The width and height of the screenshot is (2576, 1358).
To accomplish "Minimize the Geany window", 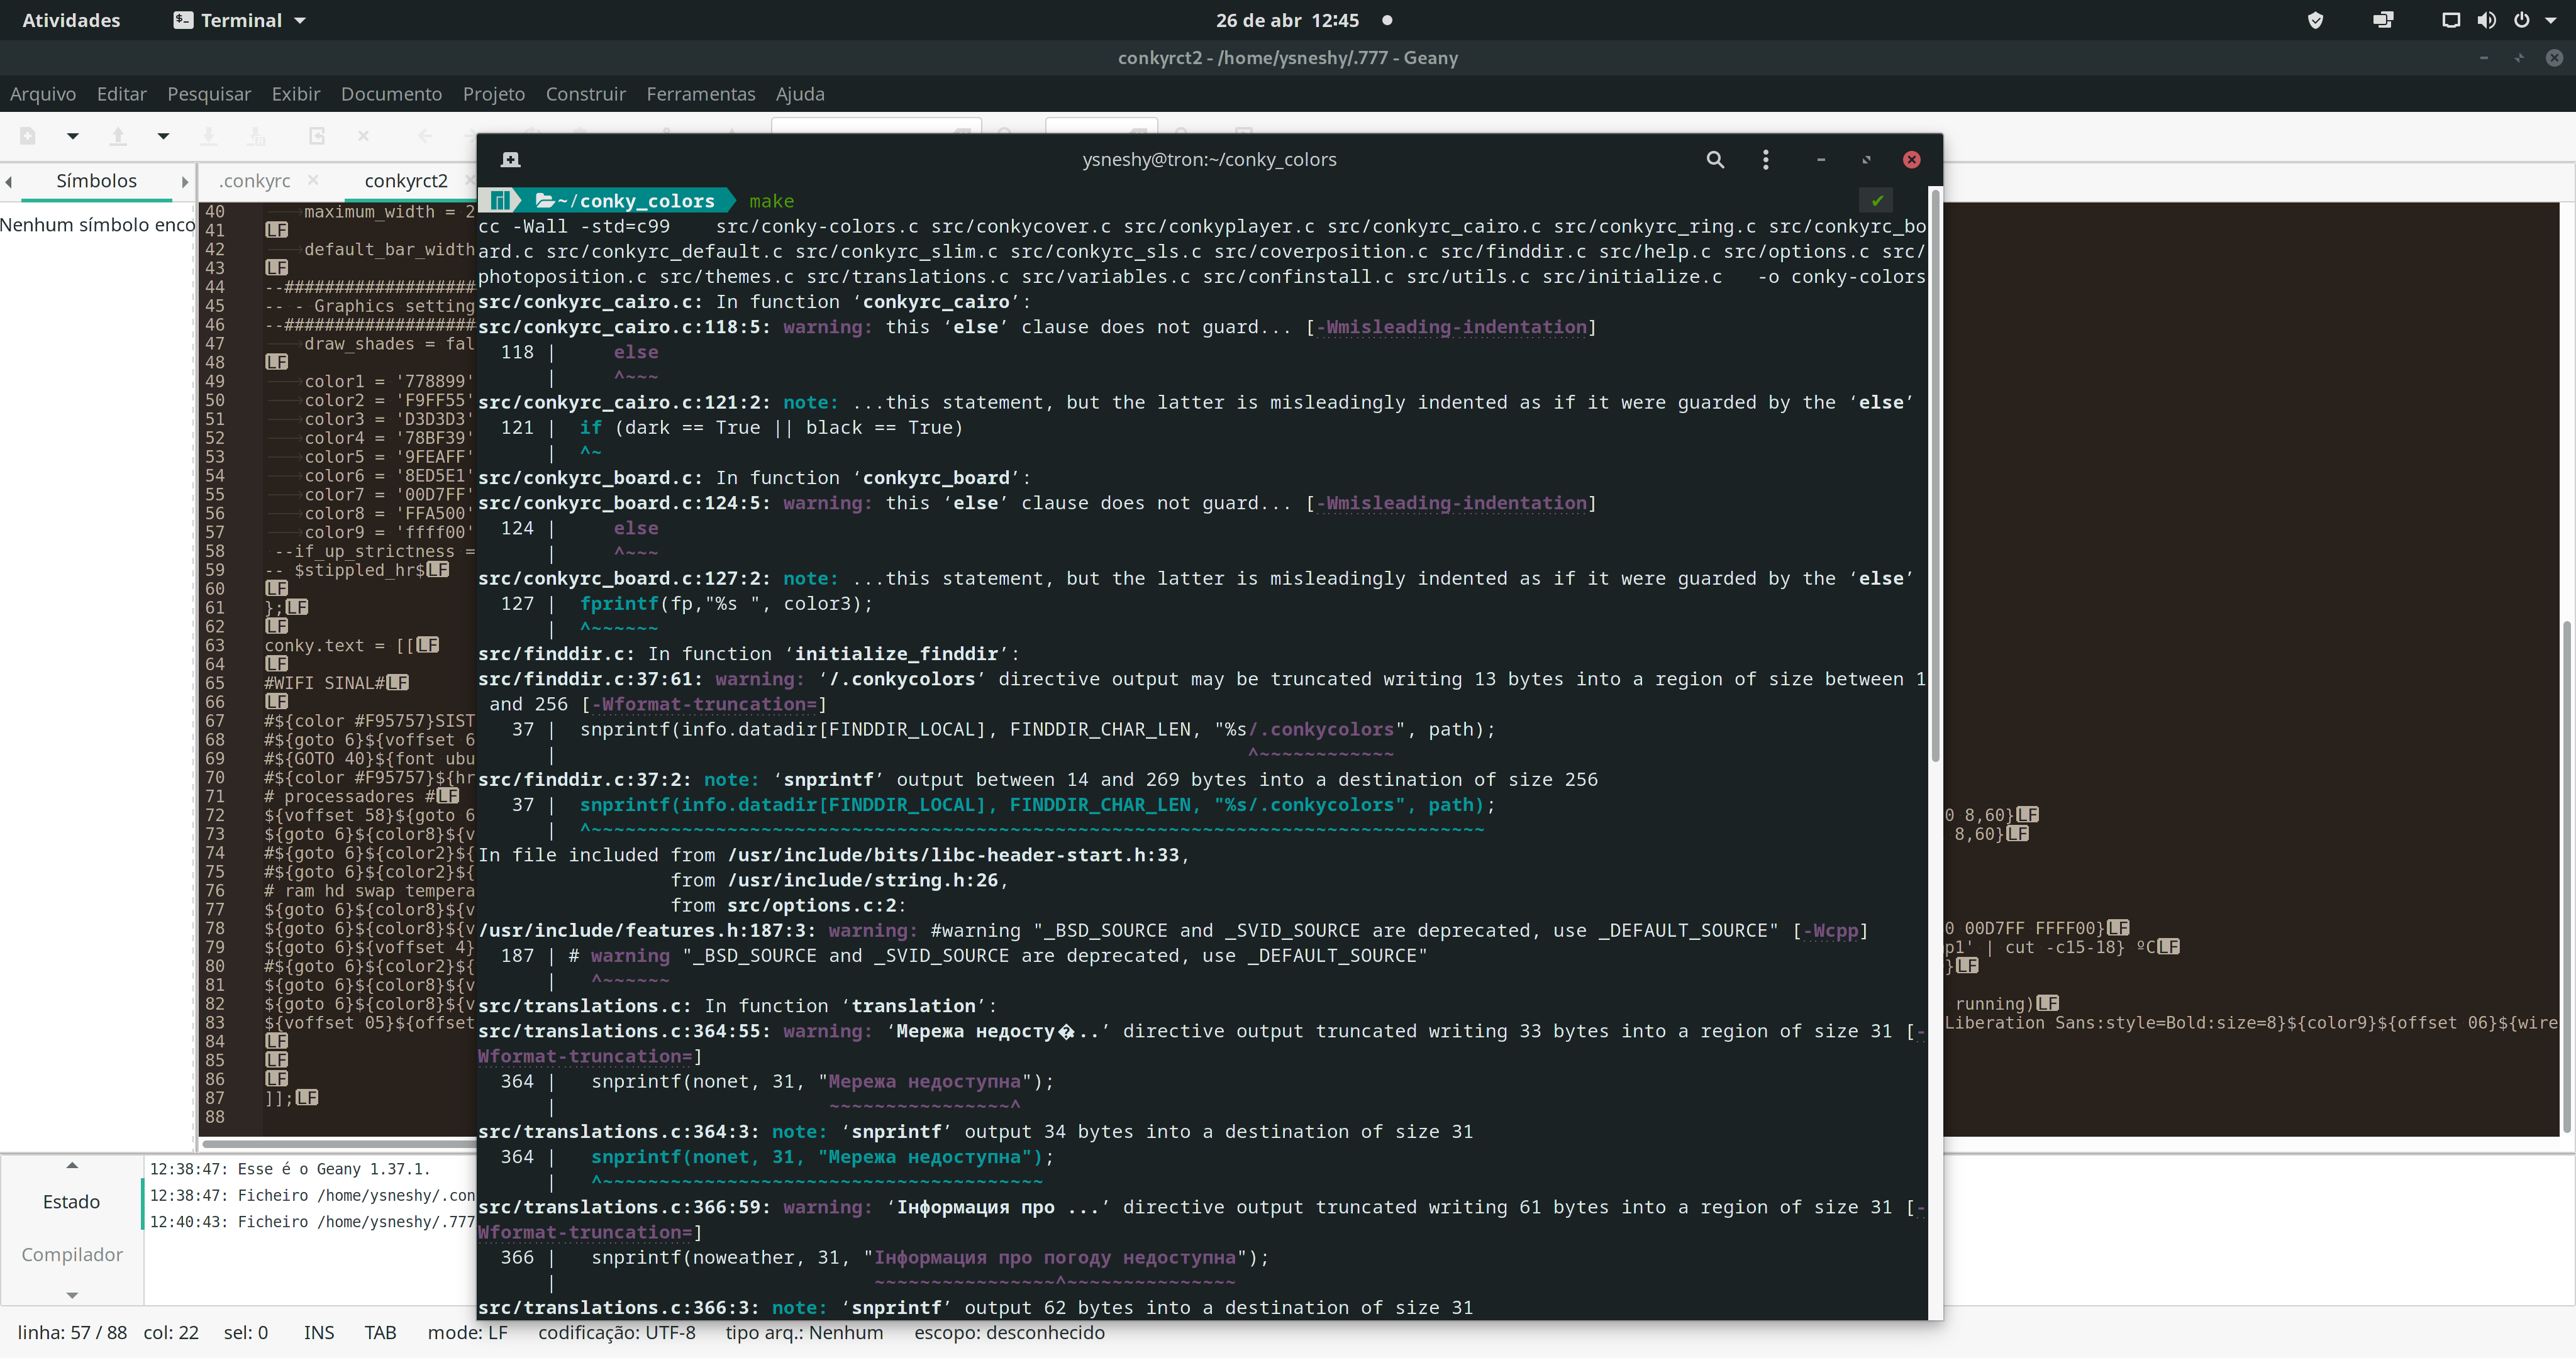I will tap(2484, 58).
